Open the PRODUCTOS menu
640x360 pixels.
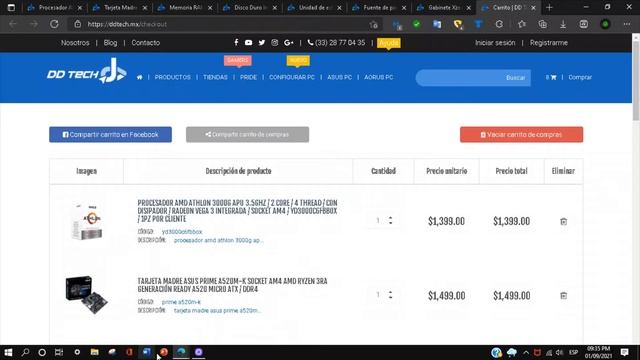click(x=173, y=77)
